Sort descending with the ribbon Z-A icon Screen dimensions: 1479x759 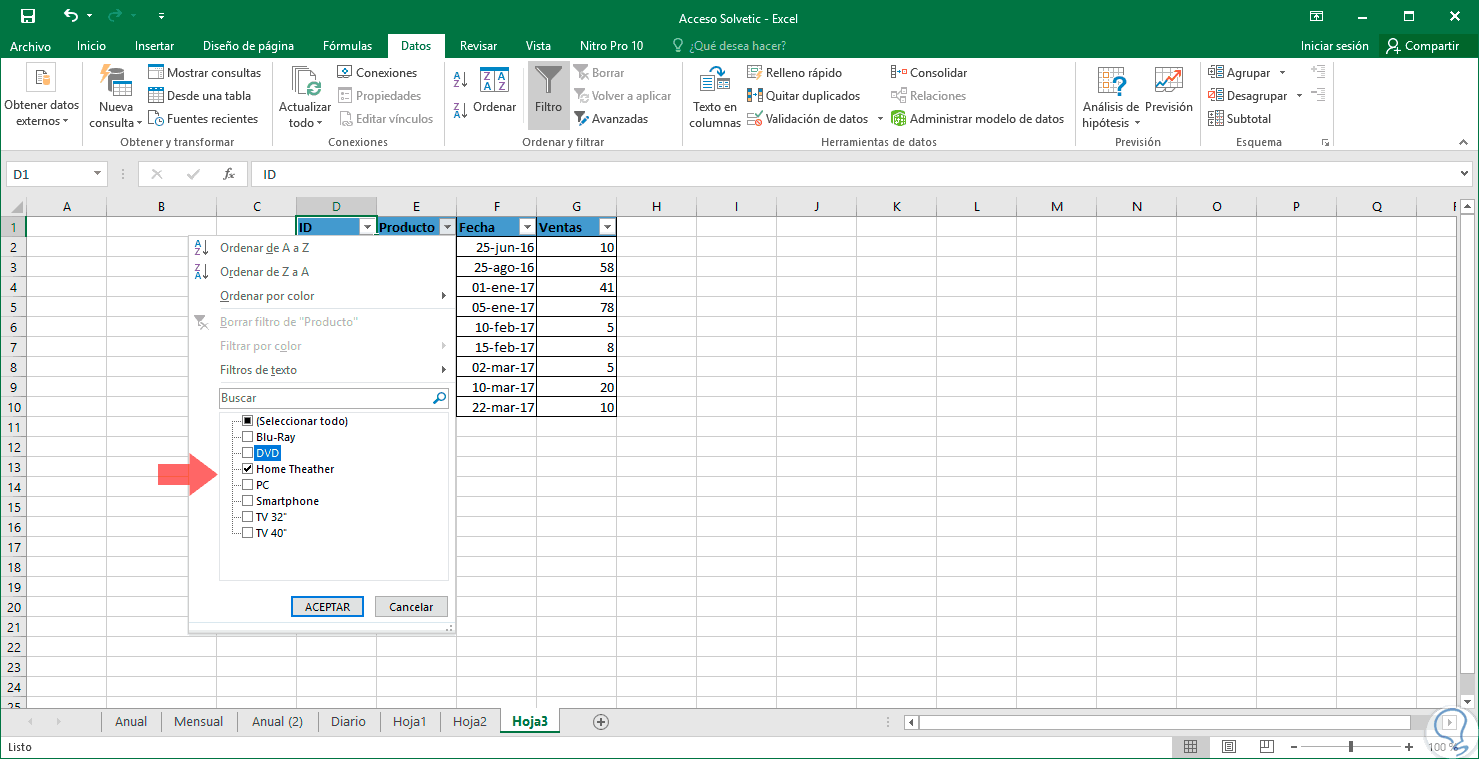pyautogui.click(x=461, y=110)
